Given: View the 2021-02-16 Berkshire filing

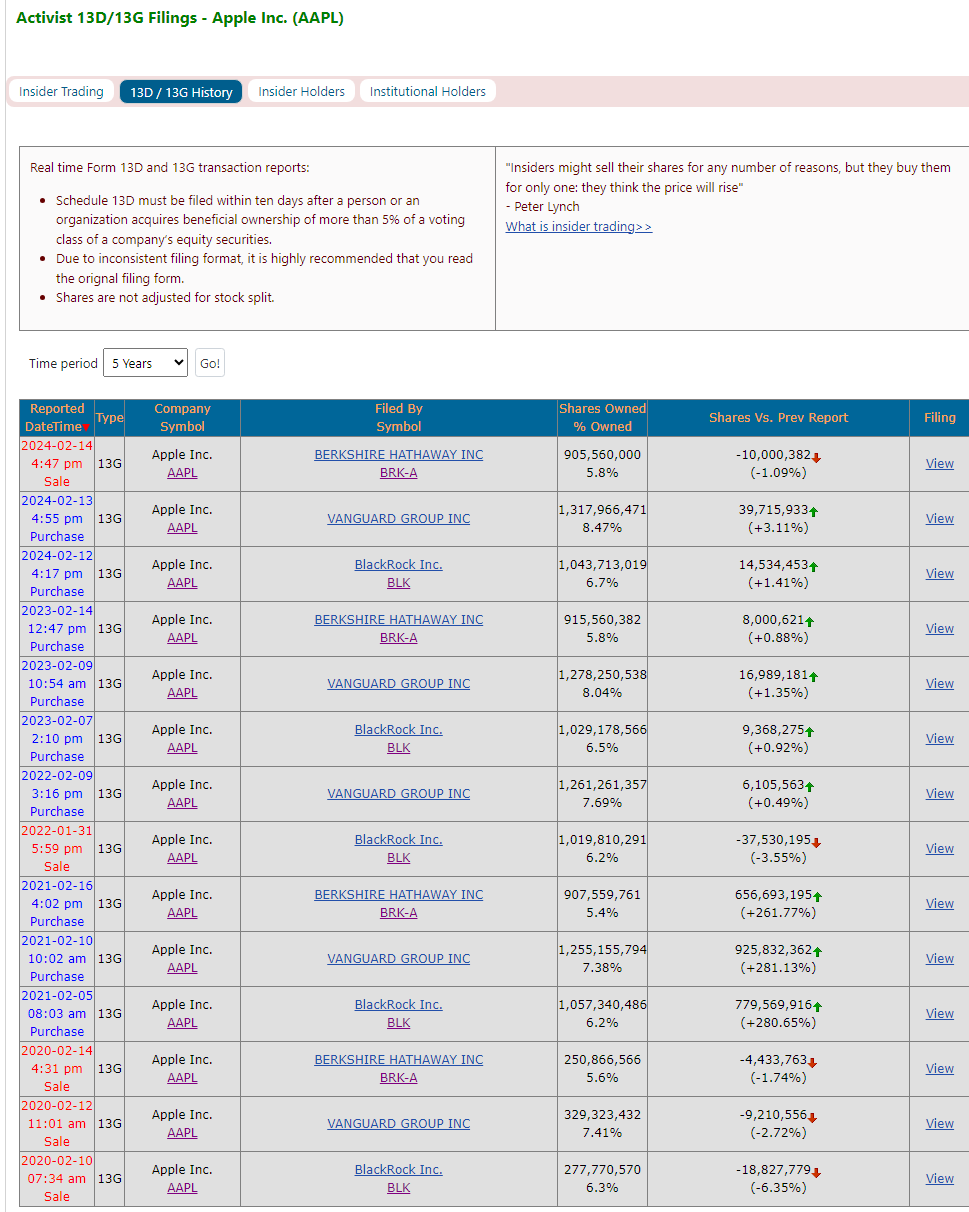Looking at the screenshot, I should pos(939,904).
